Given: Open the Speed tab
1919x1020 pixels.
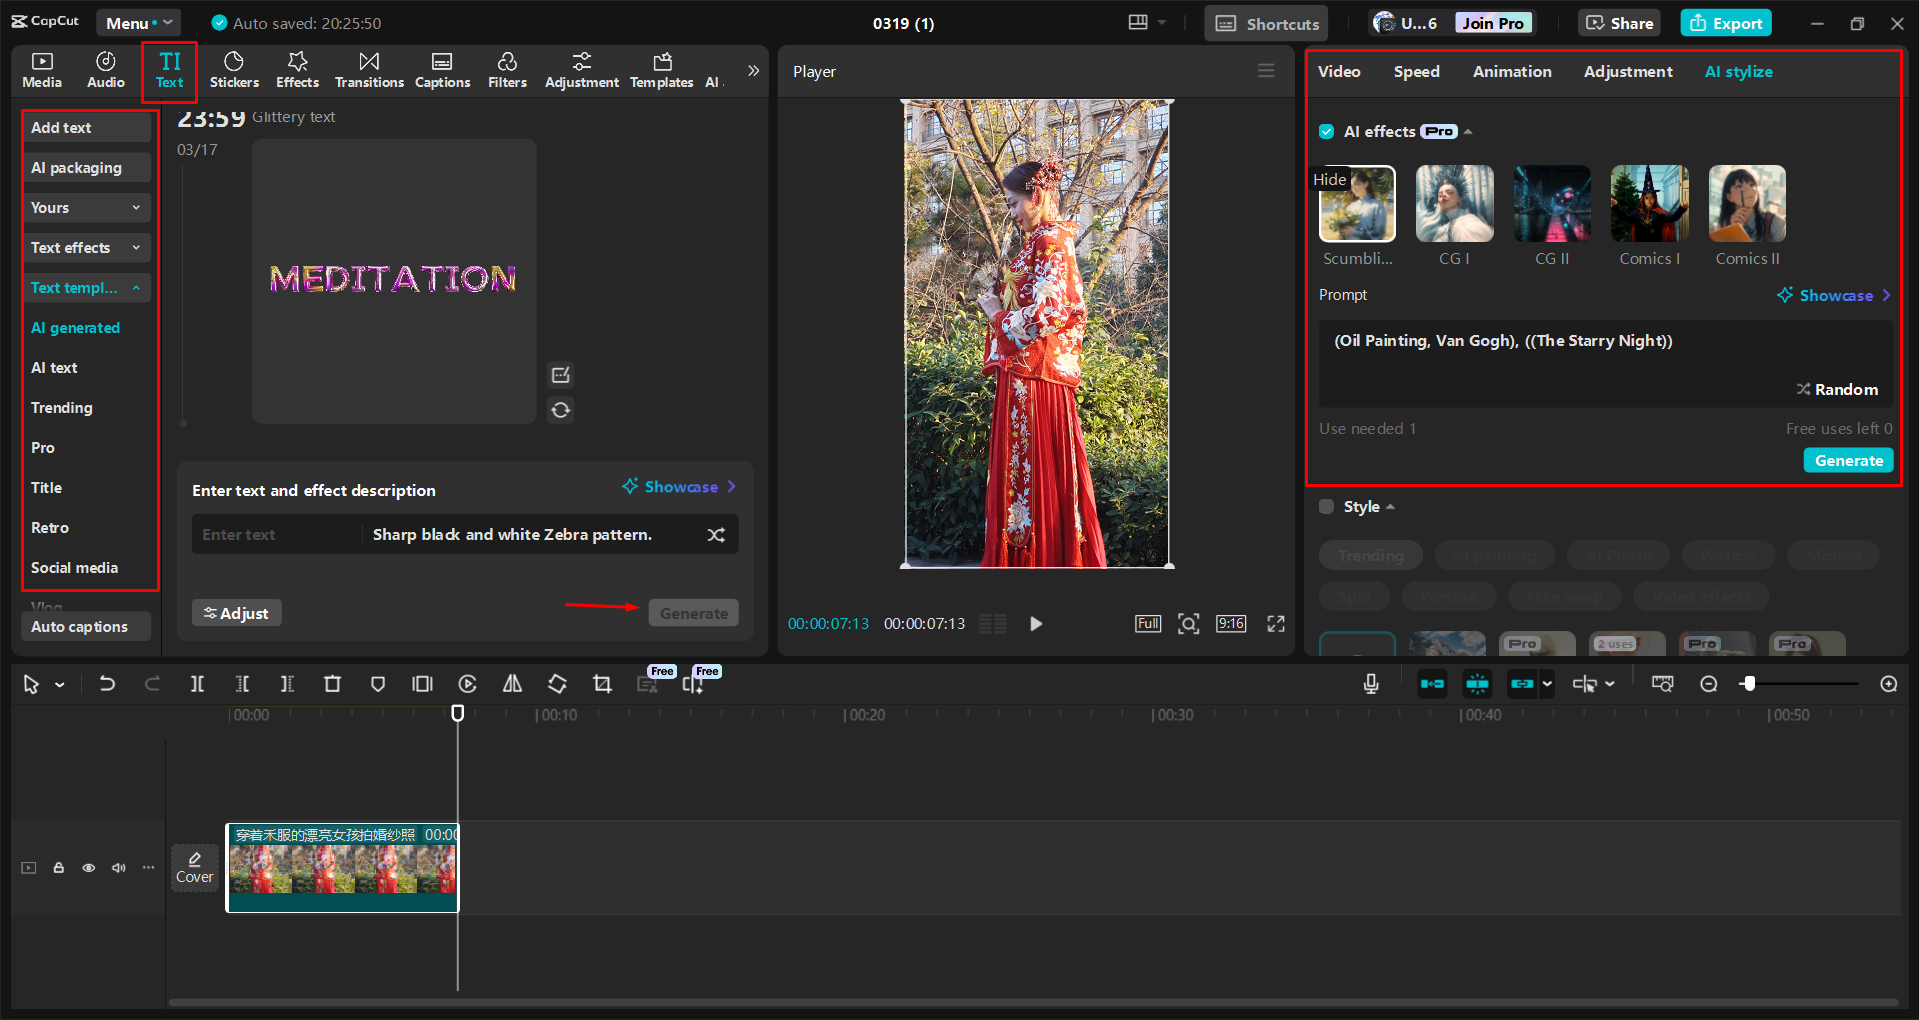Looking at the screenshot, I should pyautogui.click(x=1415, y=71).
